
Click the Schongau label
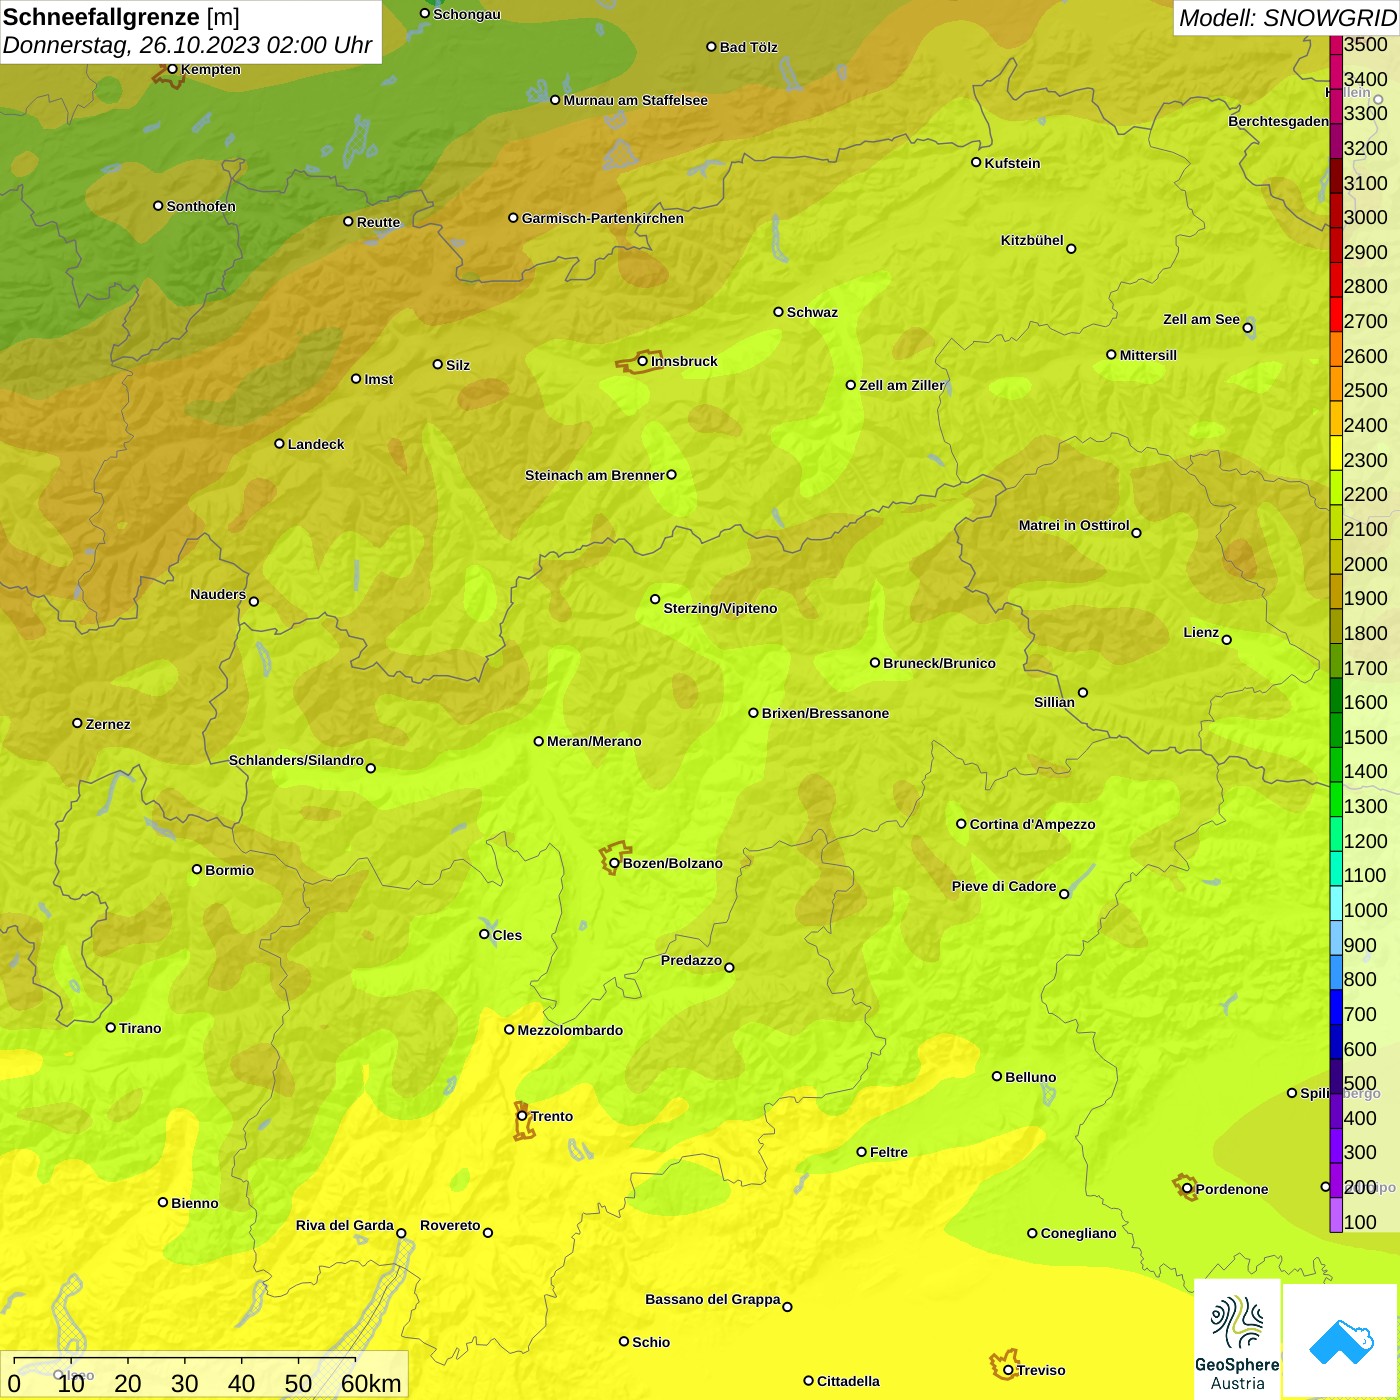click(x=466, y=14)
